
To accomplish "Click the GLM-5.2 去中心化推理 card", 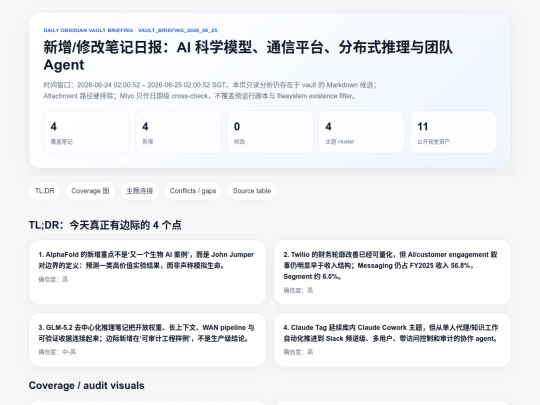I will pos(147,340).
